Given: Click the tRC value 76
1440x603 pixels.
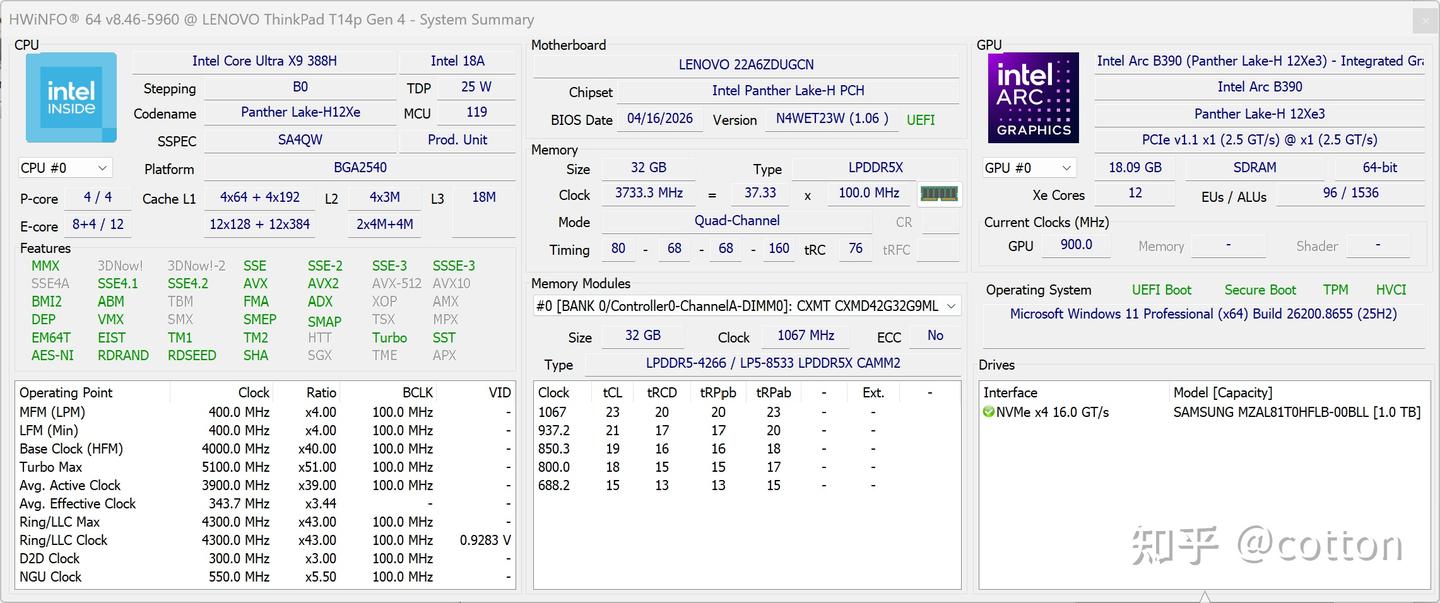Looking at the screenshot, I should pos(855,248).
